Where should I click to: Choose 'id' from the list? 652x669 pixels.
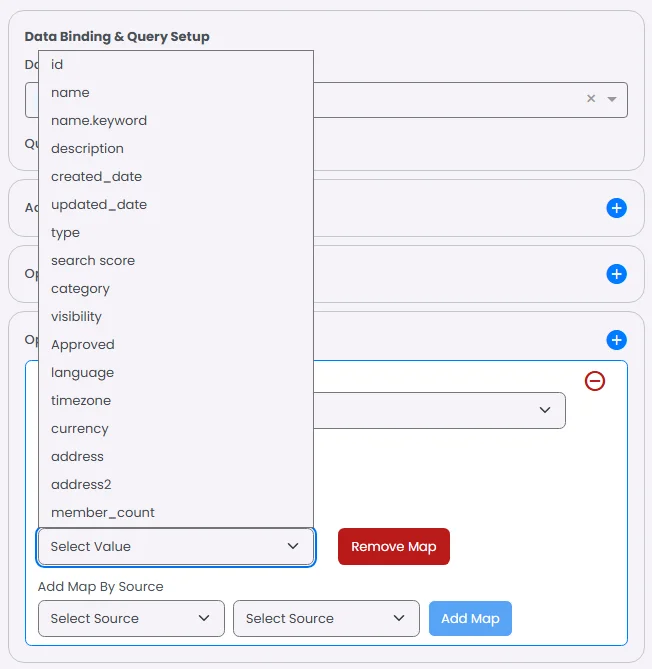click(57, 64)
